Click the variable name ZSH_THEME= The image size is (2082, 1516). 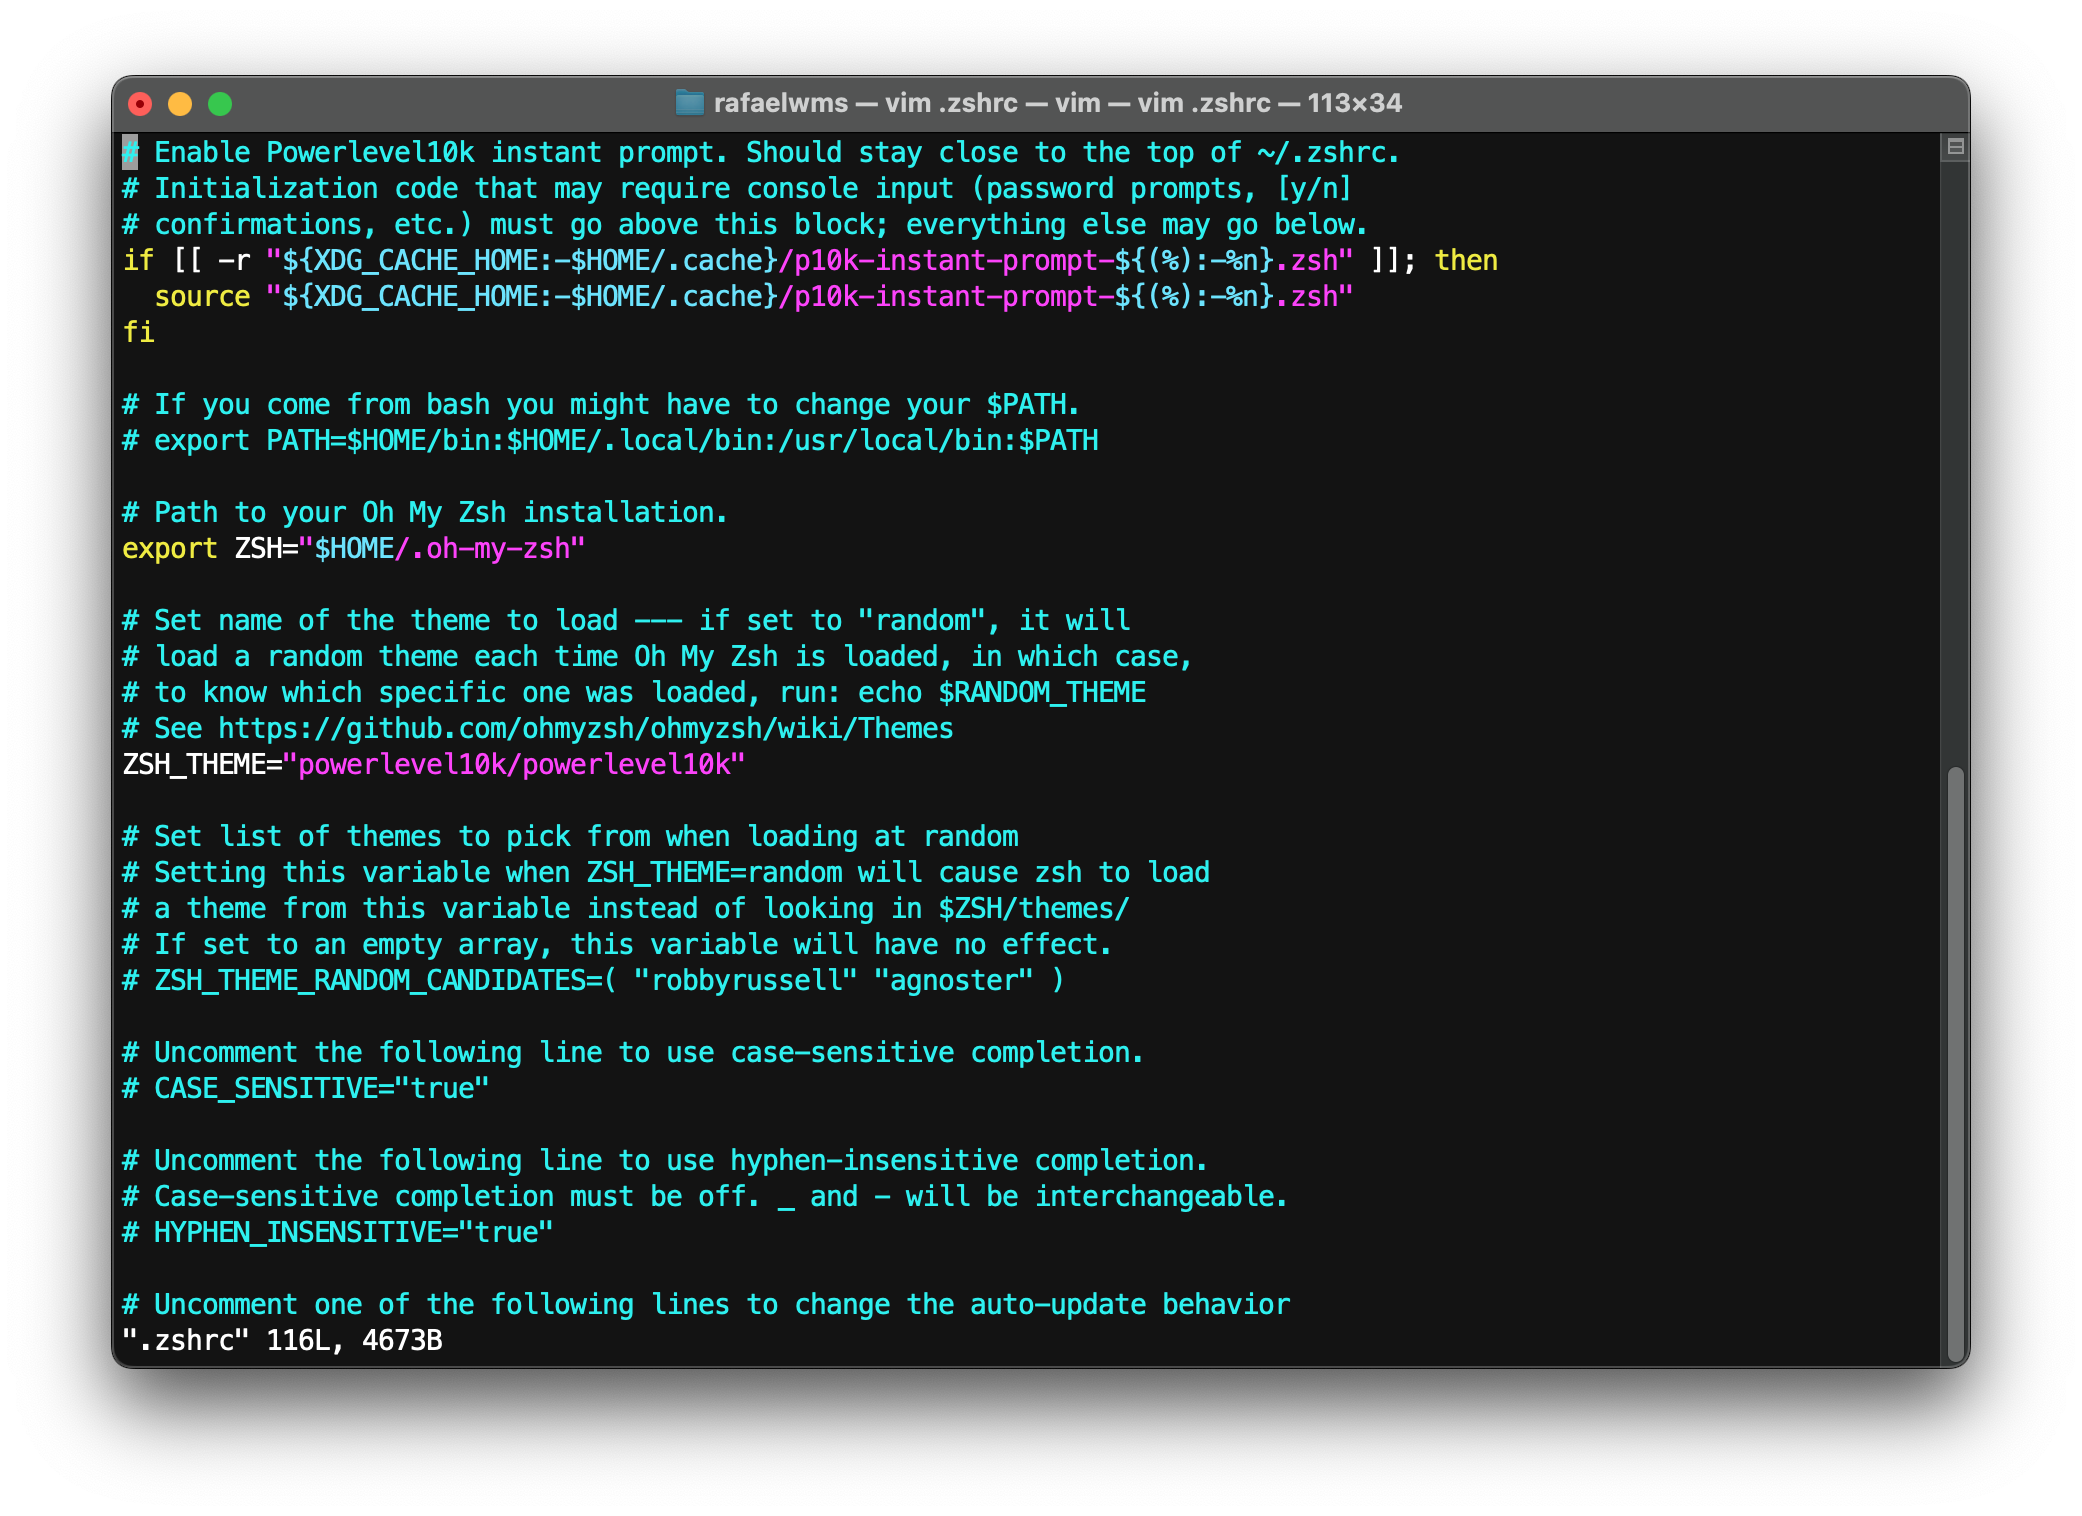(202, 764)
